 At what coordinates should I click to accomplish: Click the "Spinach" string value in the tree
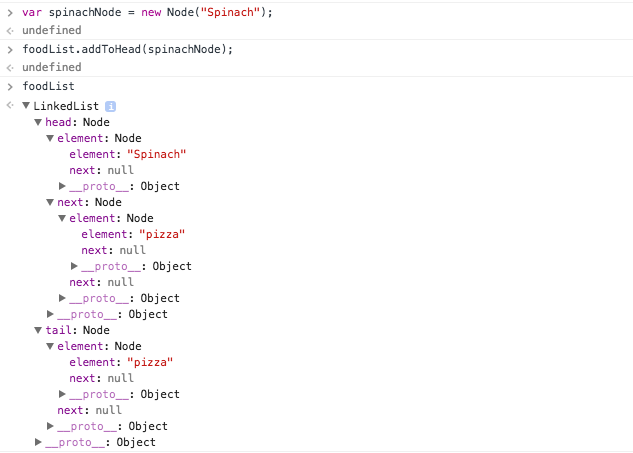click(157, 154)
